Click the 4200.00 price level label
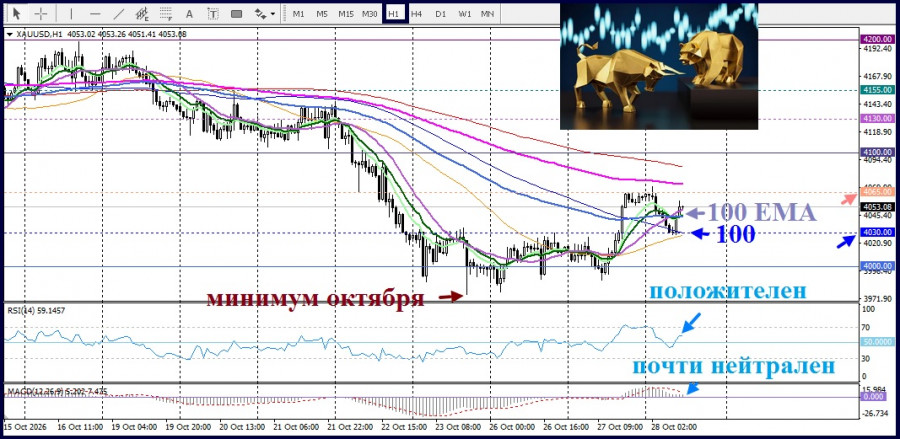Image resolution: width=900 pixels, height=439 pixels. pos(878,39)
